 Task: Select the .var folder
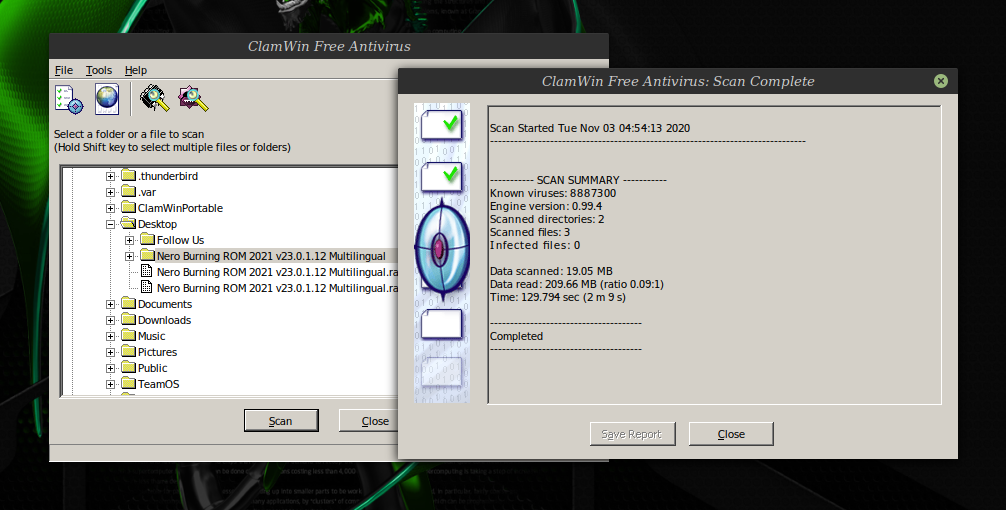coord(147,192)
